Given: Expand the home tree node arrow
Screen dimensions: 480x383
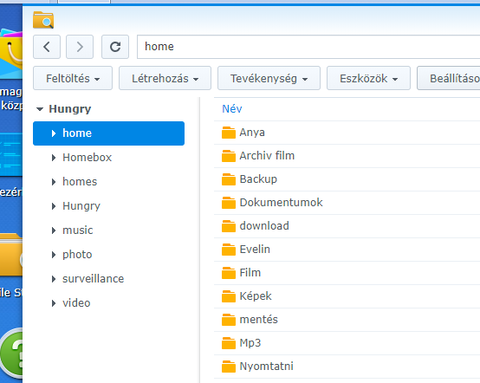Looking at the screenshot, I should [x=54, y=133].
